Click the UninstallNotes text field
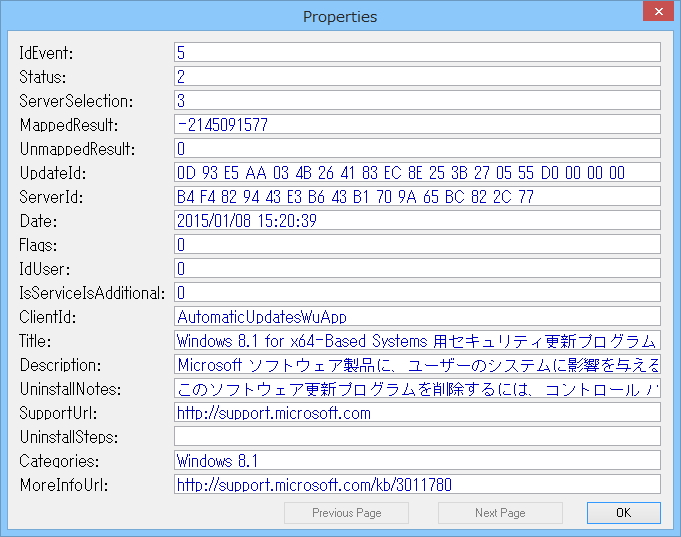The image size is (681, 537). click(x=417, y=389)
